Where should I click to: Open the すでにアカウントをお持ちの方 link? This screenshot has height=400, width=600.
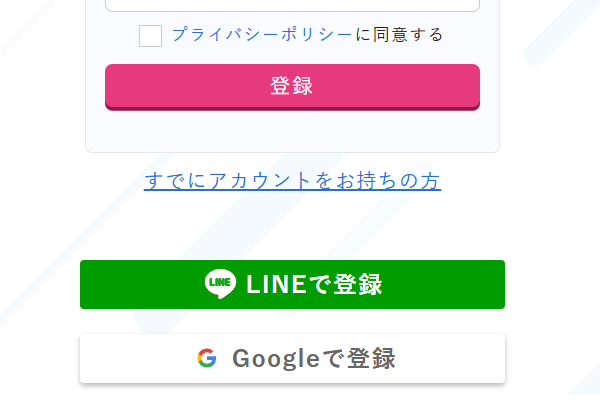coord(292,181)
